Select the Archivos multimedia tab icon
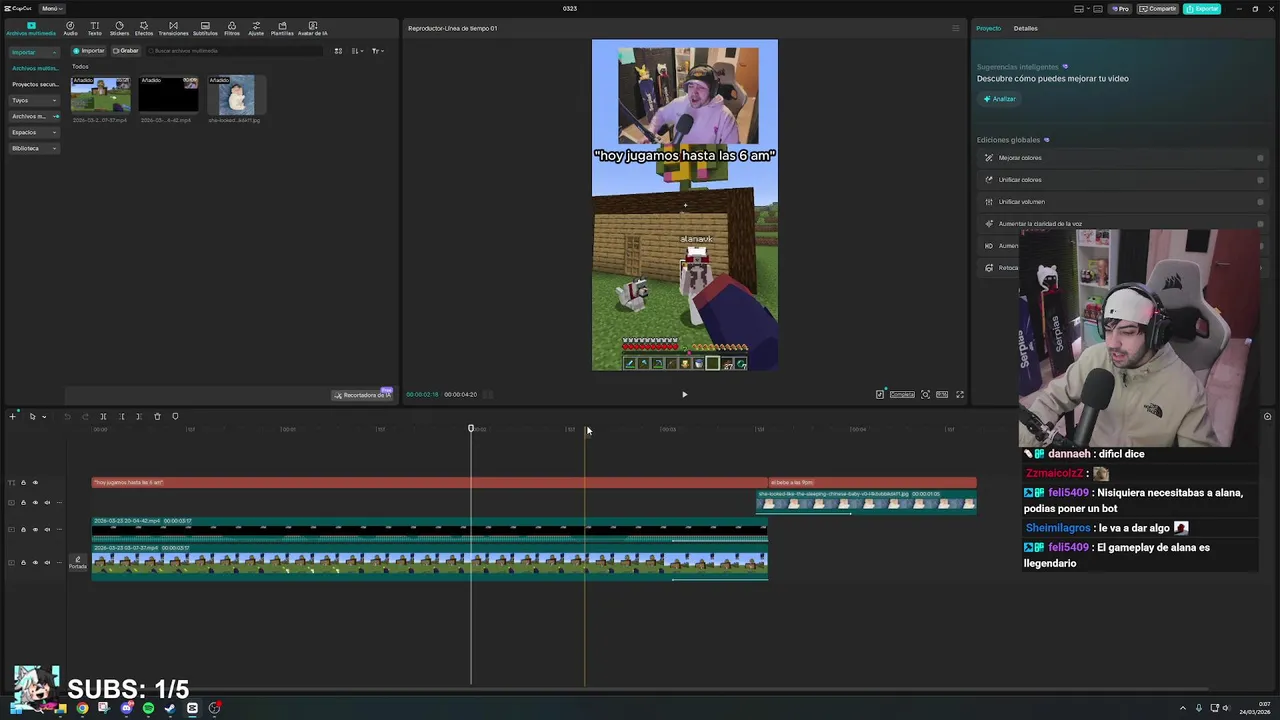The height and width of the screenshot is (720, 1280). click(31, 28)
